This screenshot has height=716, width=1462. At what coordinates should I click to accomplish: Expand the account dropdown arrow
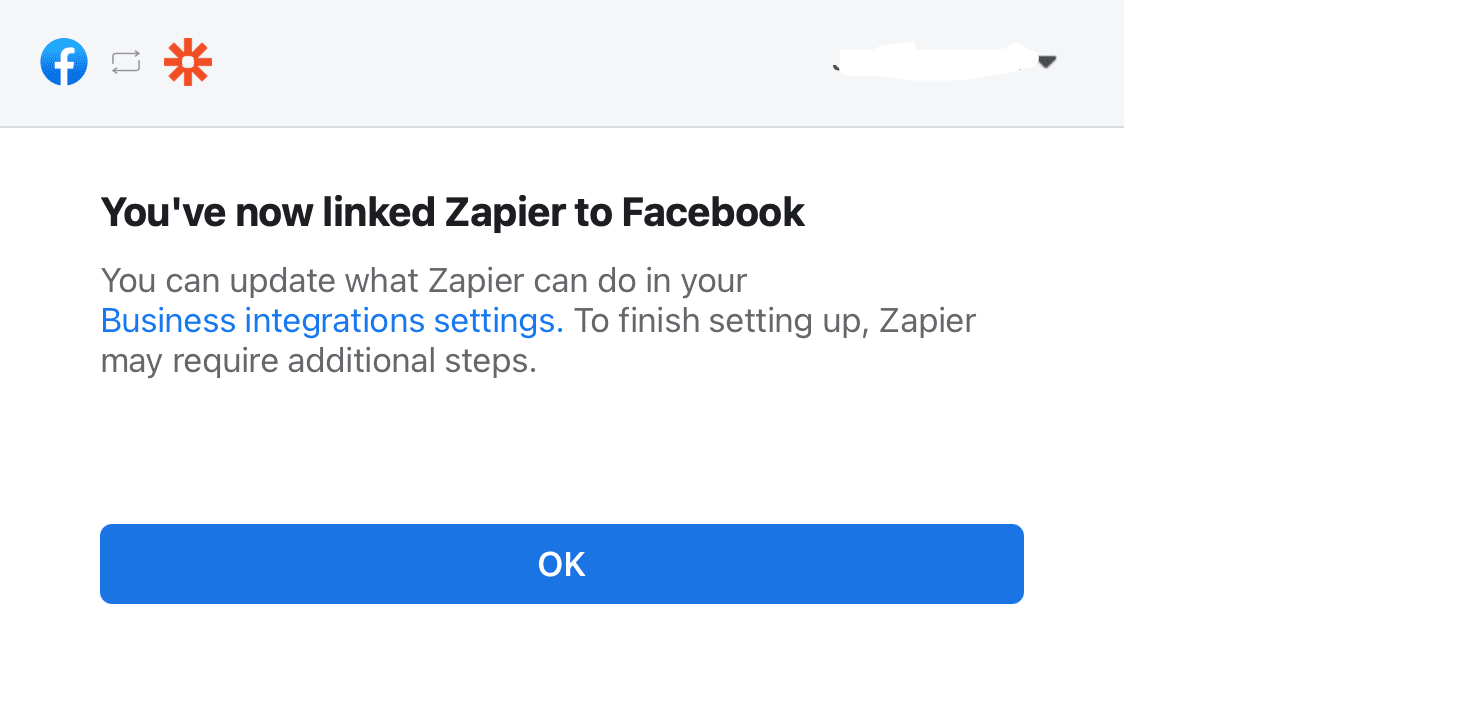point(1047,62)
